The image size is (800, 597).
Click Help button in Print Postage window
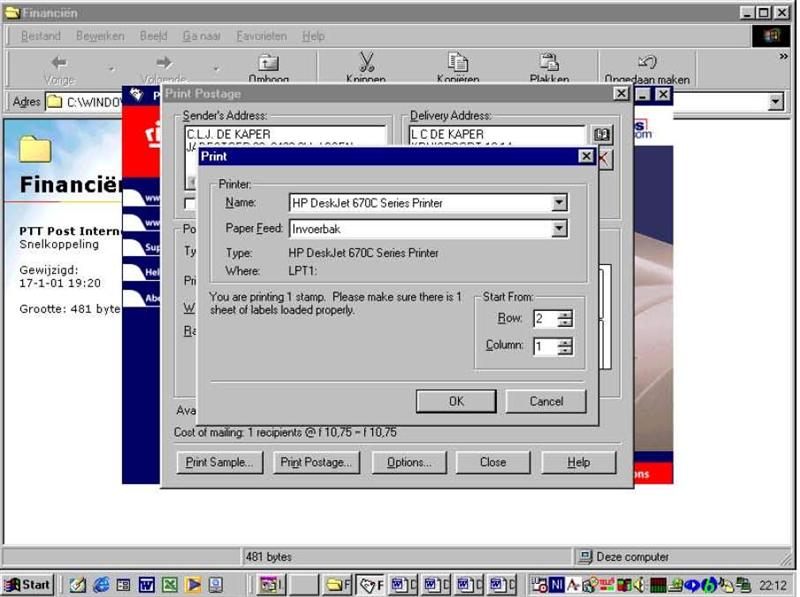[x=579, y=462]
